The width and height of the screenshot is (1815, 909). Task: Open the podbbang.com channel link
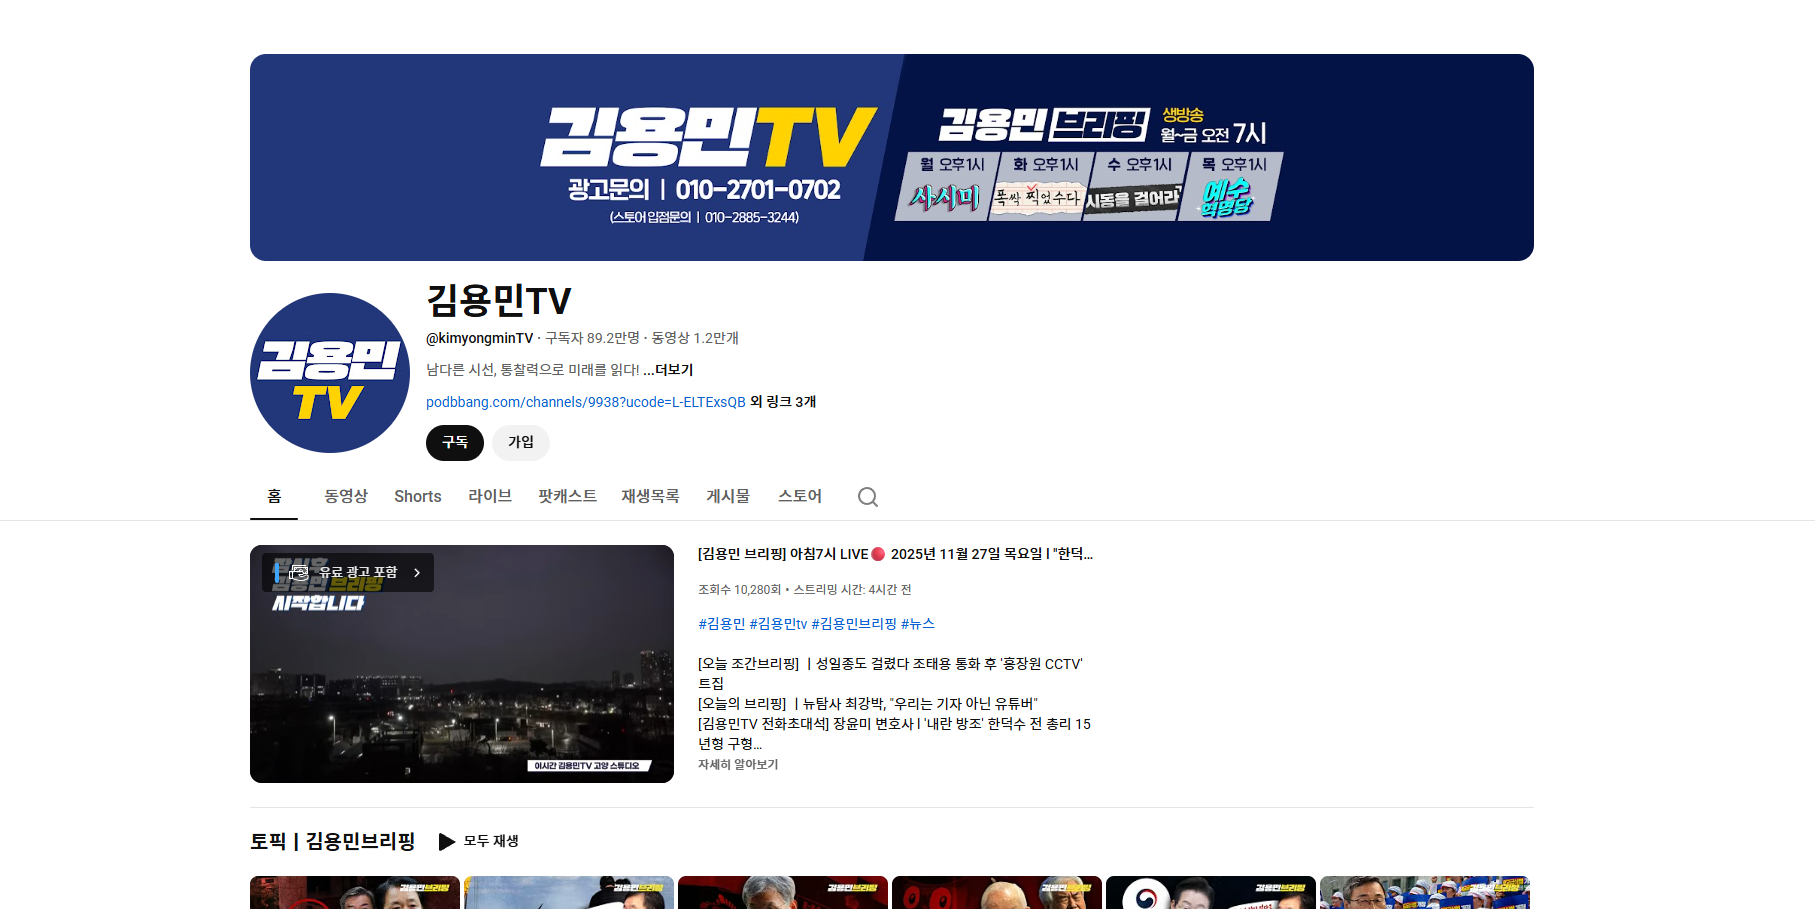585,402
